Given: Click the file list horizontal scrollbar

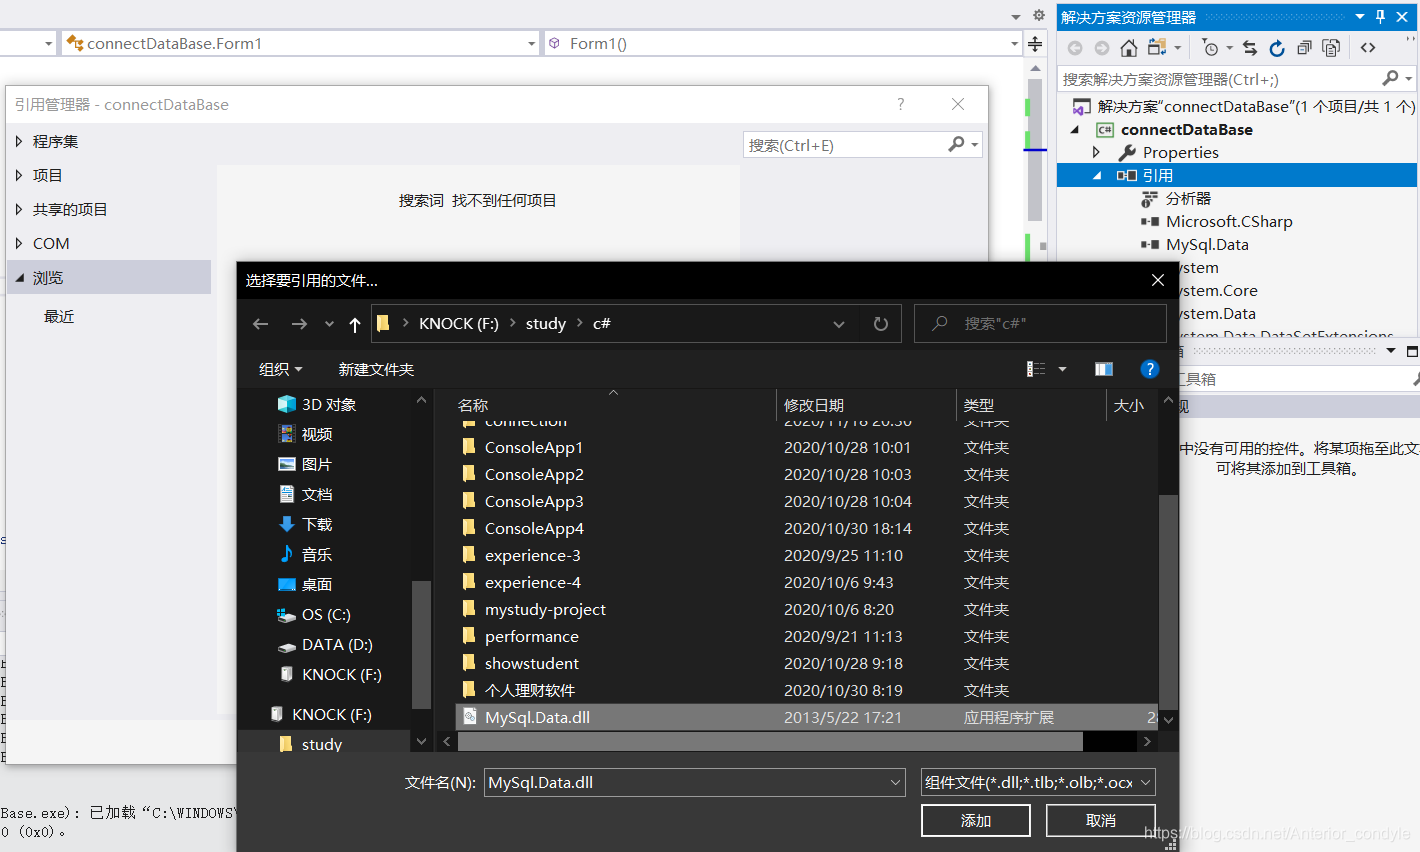Looking at the screenshot, I should pos(770,741).
